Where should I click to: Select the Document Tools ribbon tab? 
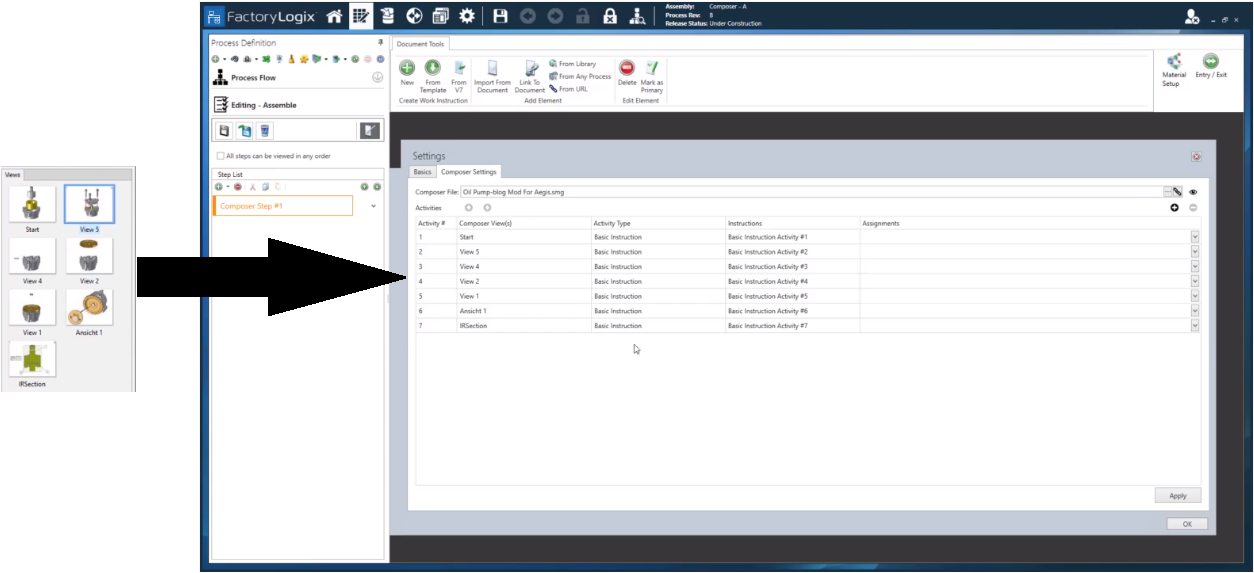420,44
